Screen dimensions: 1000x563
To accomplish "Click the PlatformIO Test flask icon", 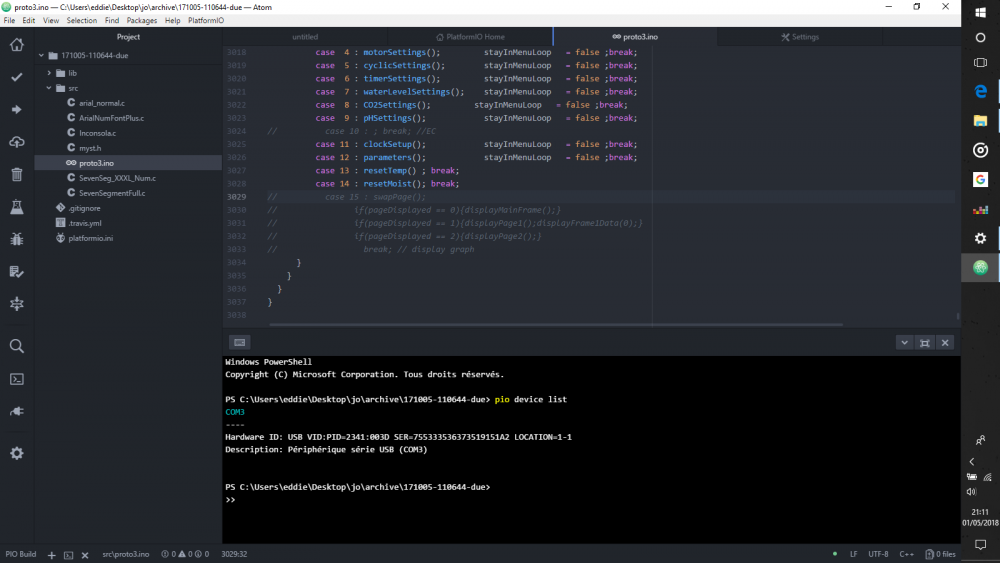I will point(17,207).
